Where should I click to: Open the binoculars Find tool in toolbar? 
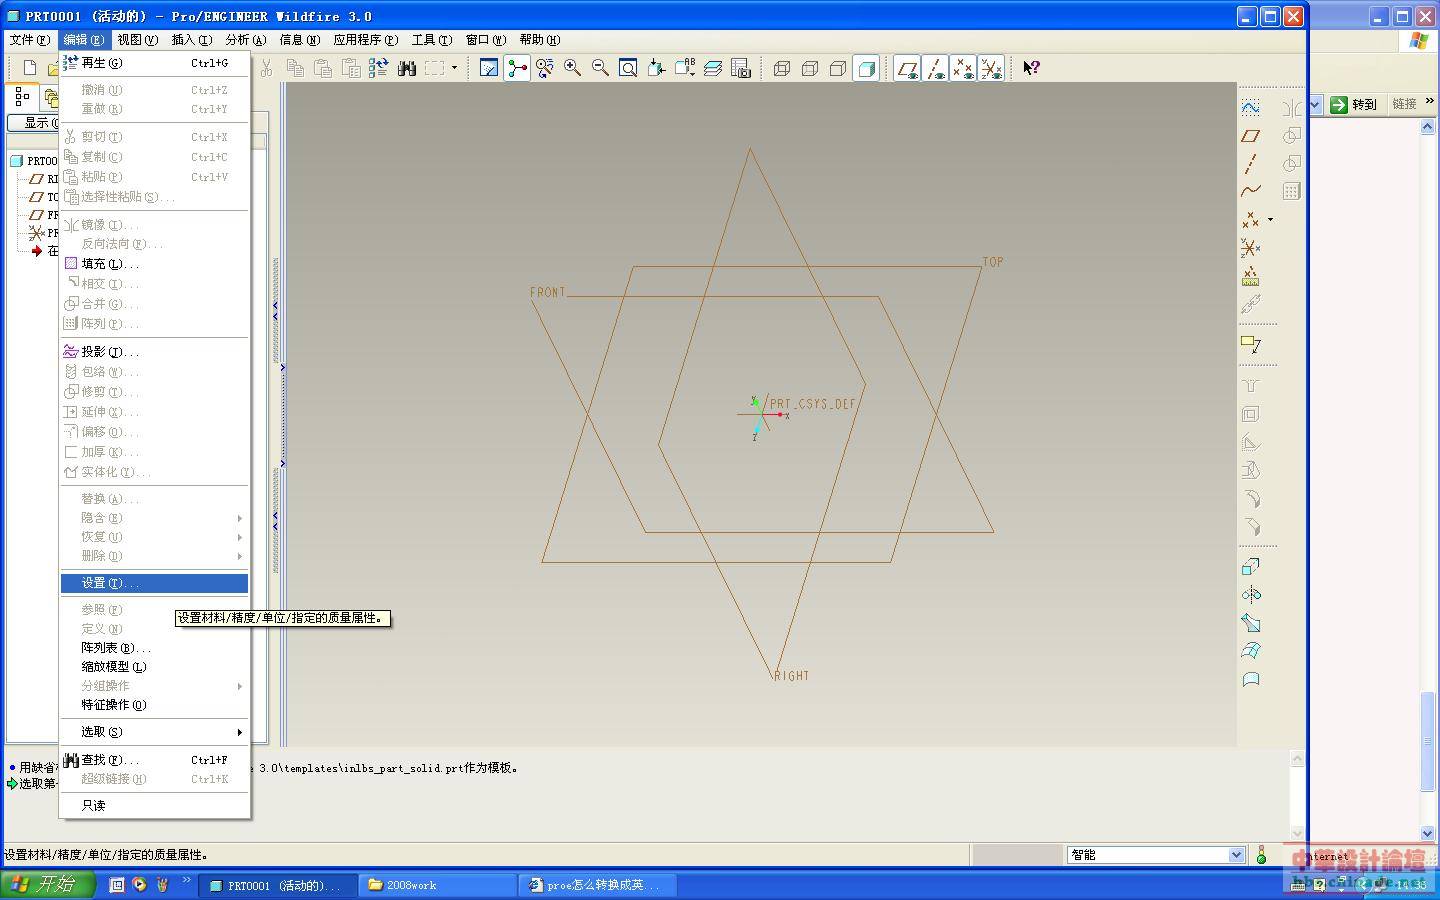(x=406, y=68)
